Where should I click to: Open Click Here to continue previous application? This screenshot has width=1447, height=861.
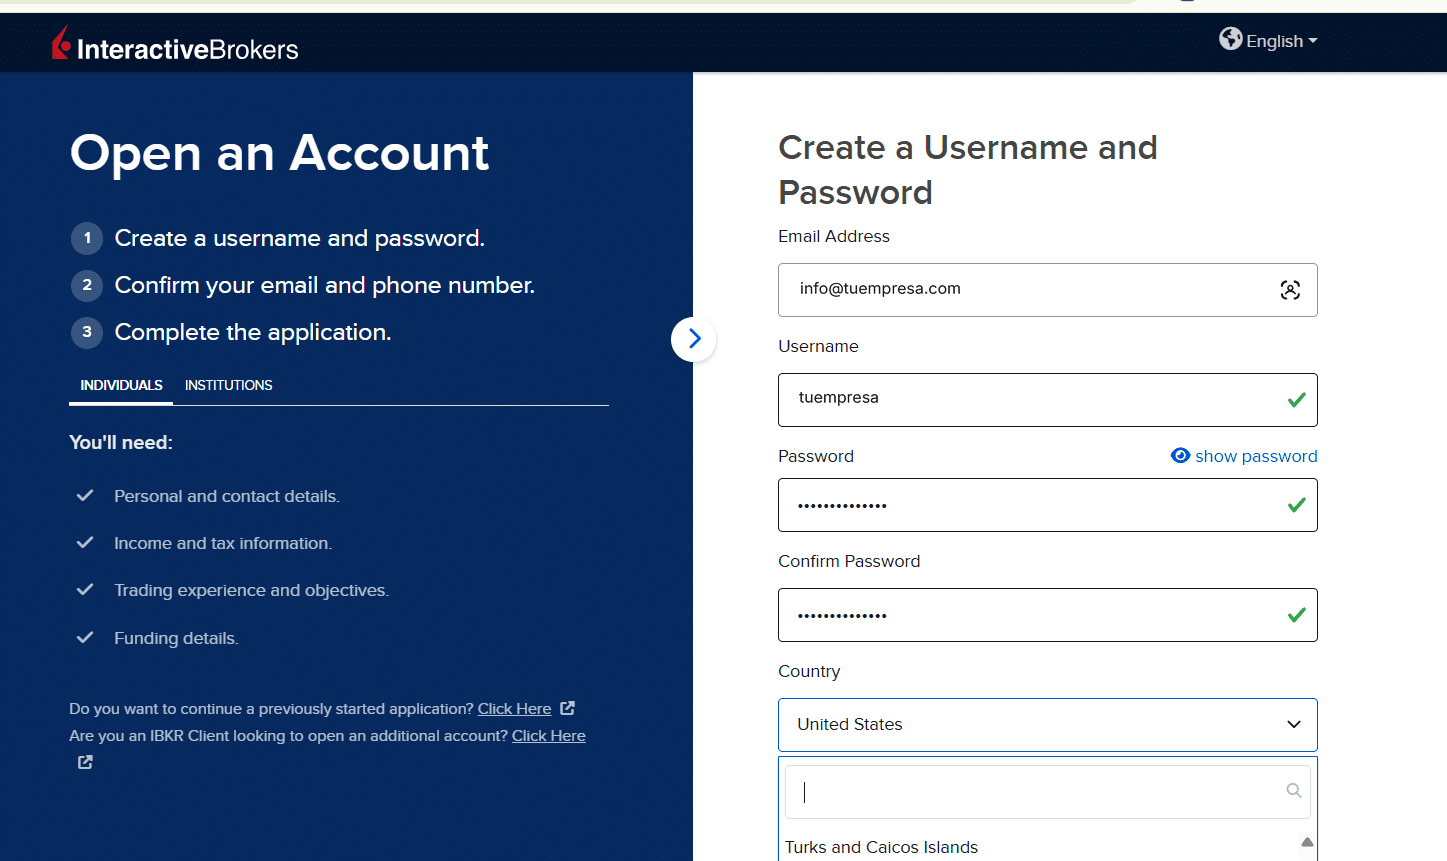pyautogui.click(x=514, y=709)
